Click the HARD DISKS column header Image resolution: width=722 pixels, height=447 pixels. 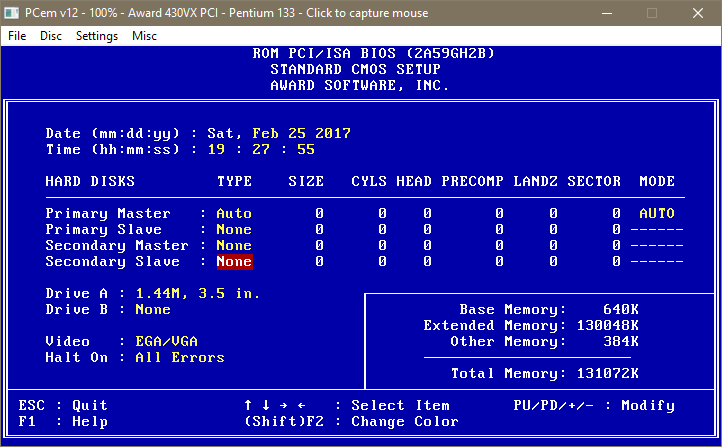click(90, 181)
